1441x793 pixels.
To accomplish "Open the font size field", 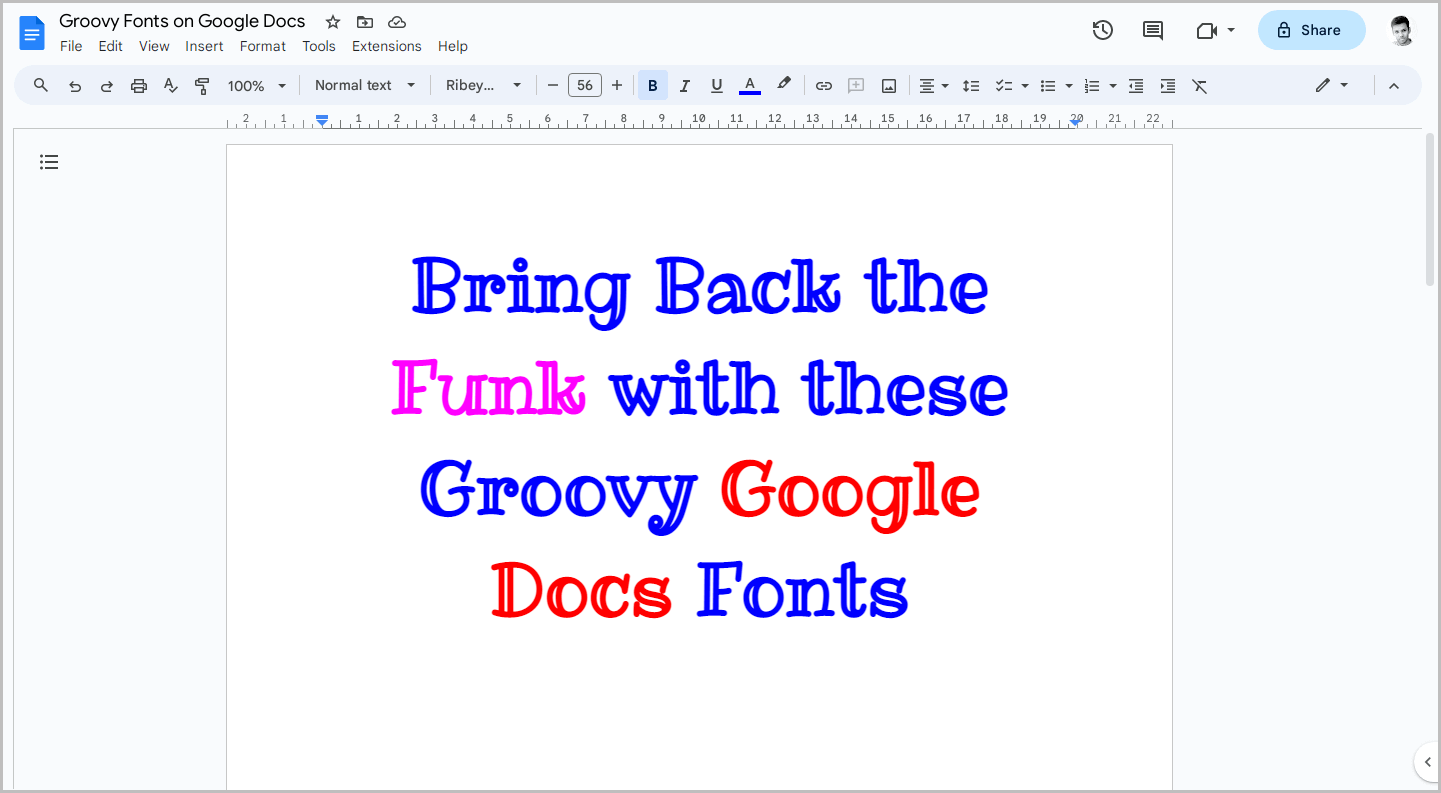I will pyautogui.click(x=584, y=85).
